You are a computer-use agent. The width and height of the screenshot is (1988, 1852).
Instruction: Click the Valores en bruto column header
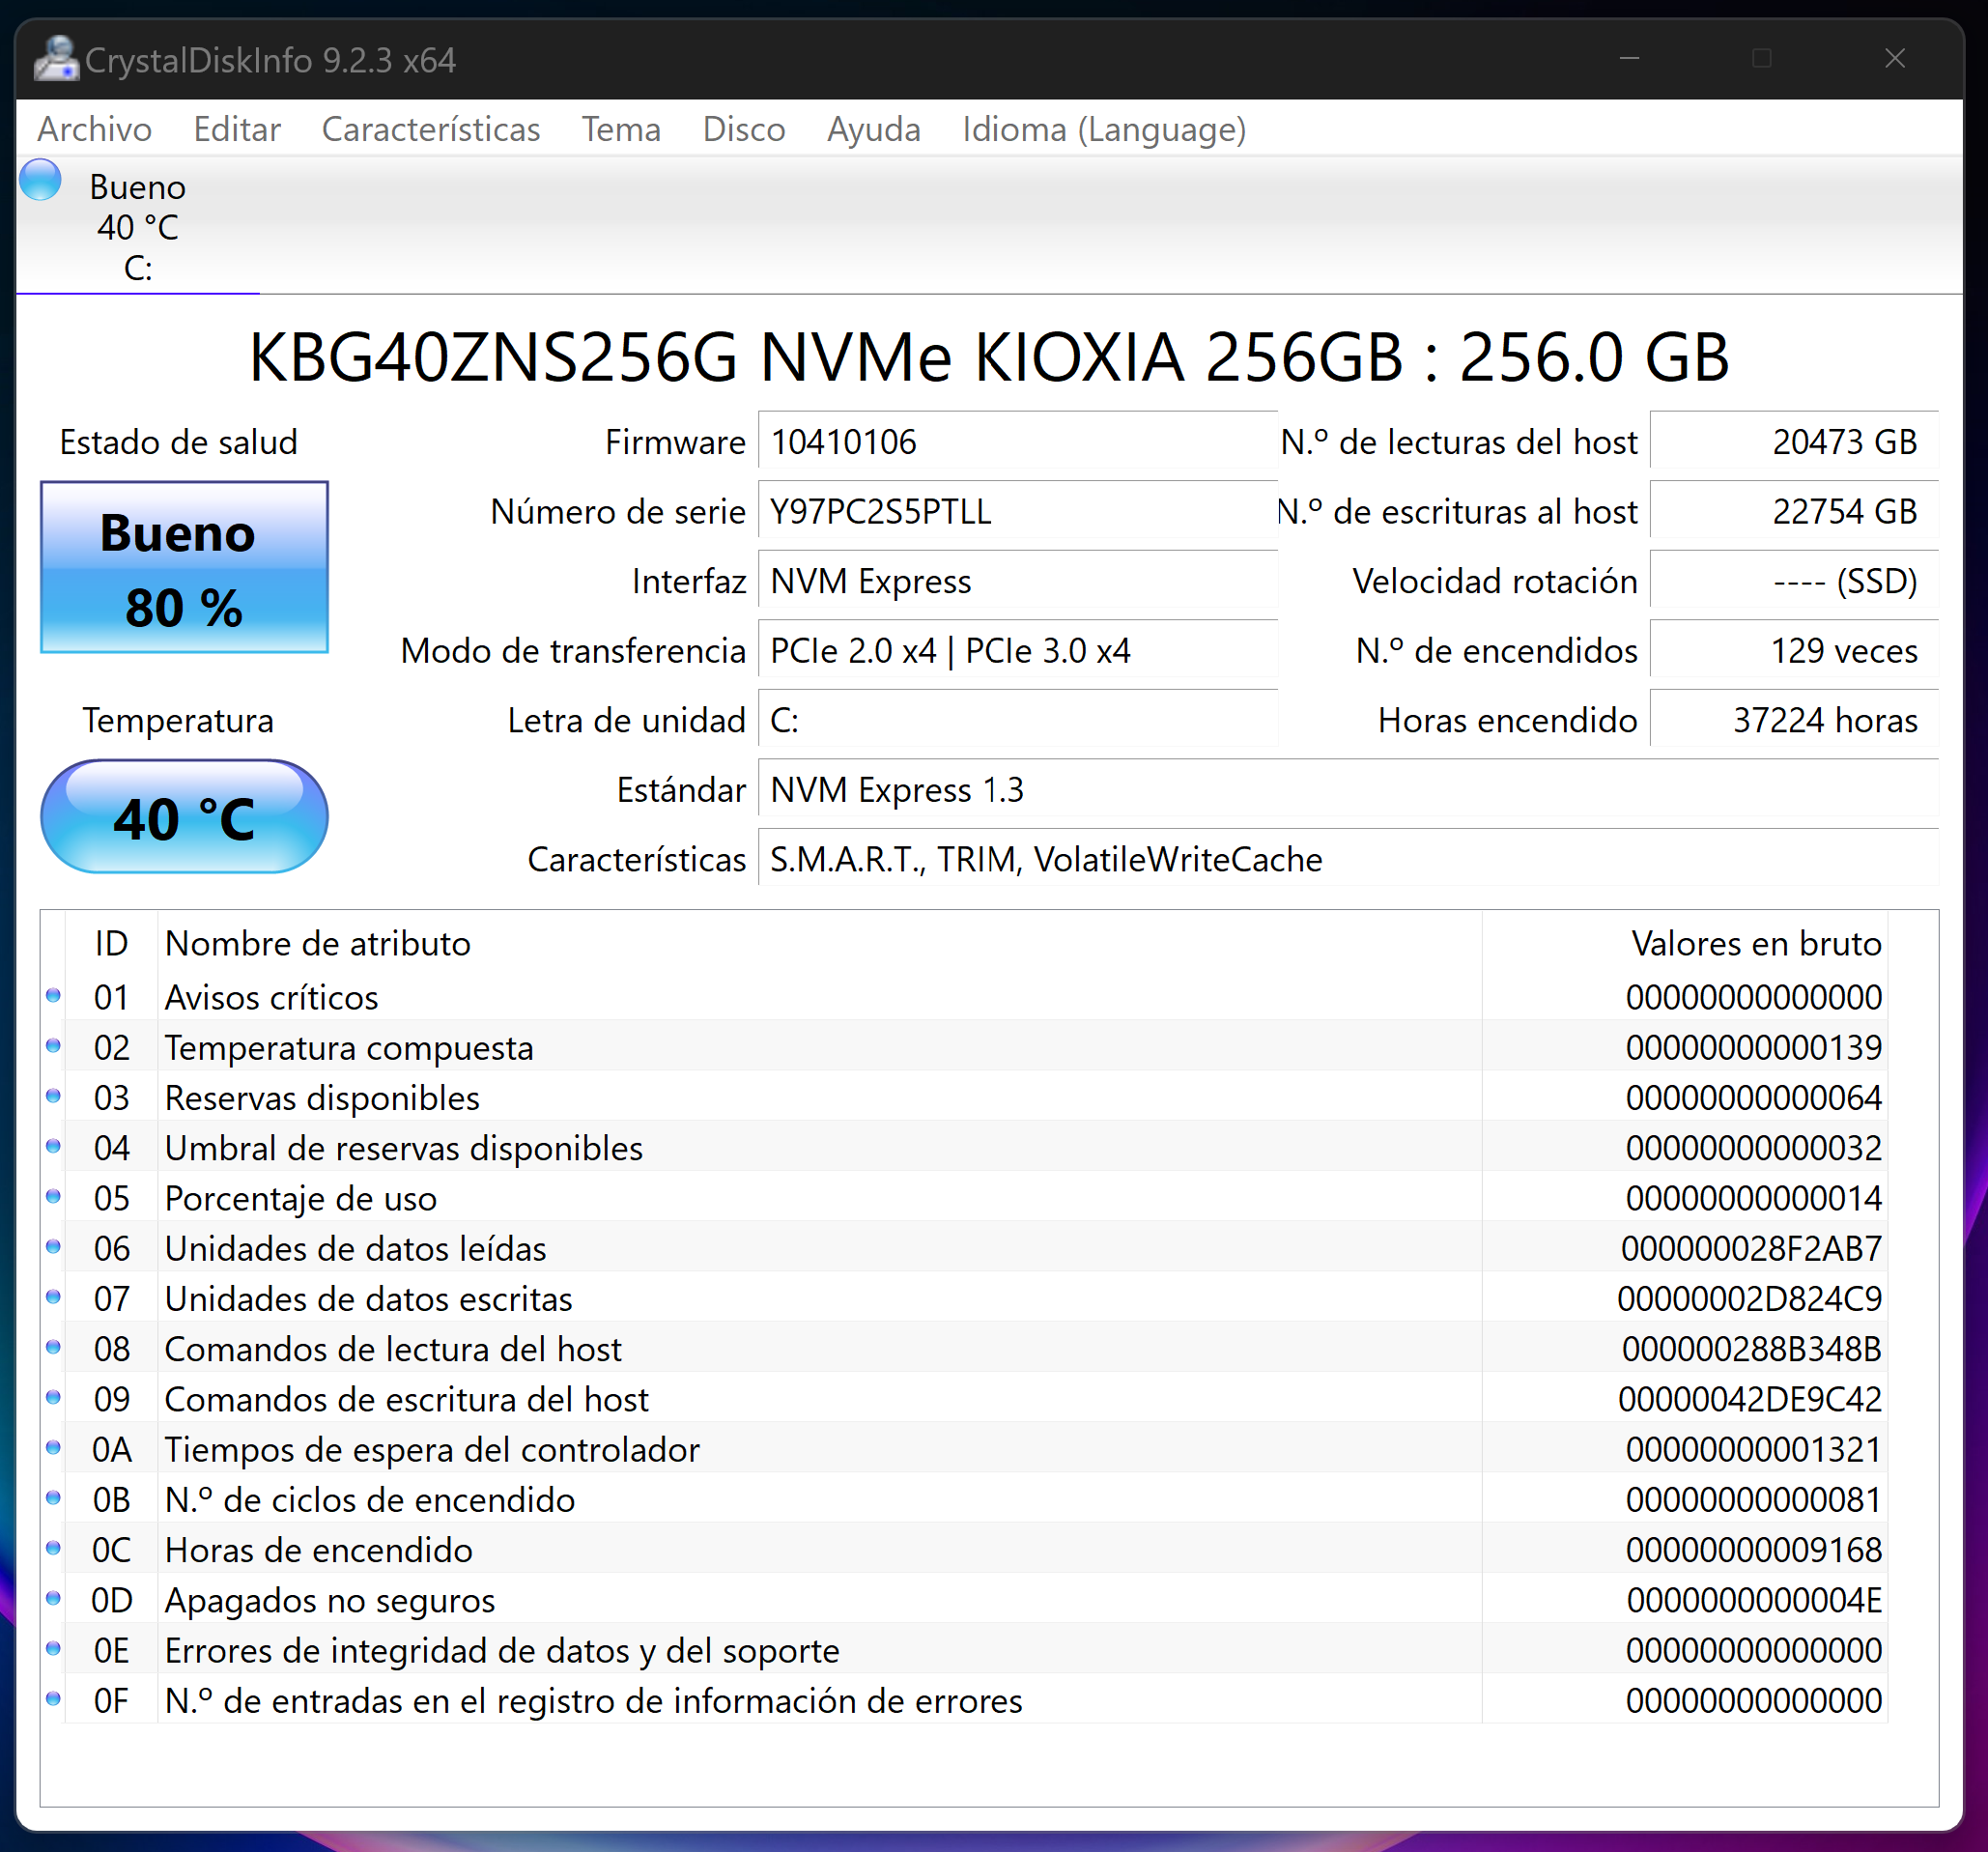pyautogui.click(x=1684, y=943)
